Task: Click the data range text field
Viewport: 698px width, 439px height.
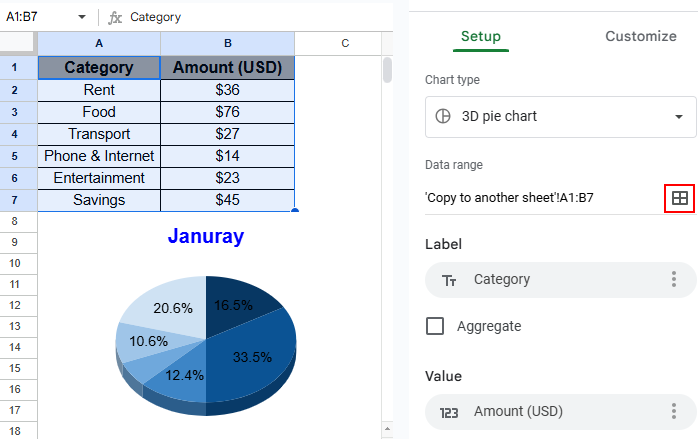Action: pos(540,198)
